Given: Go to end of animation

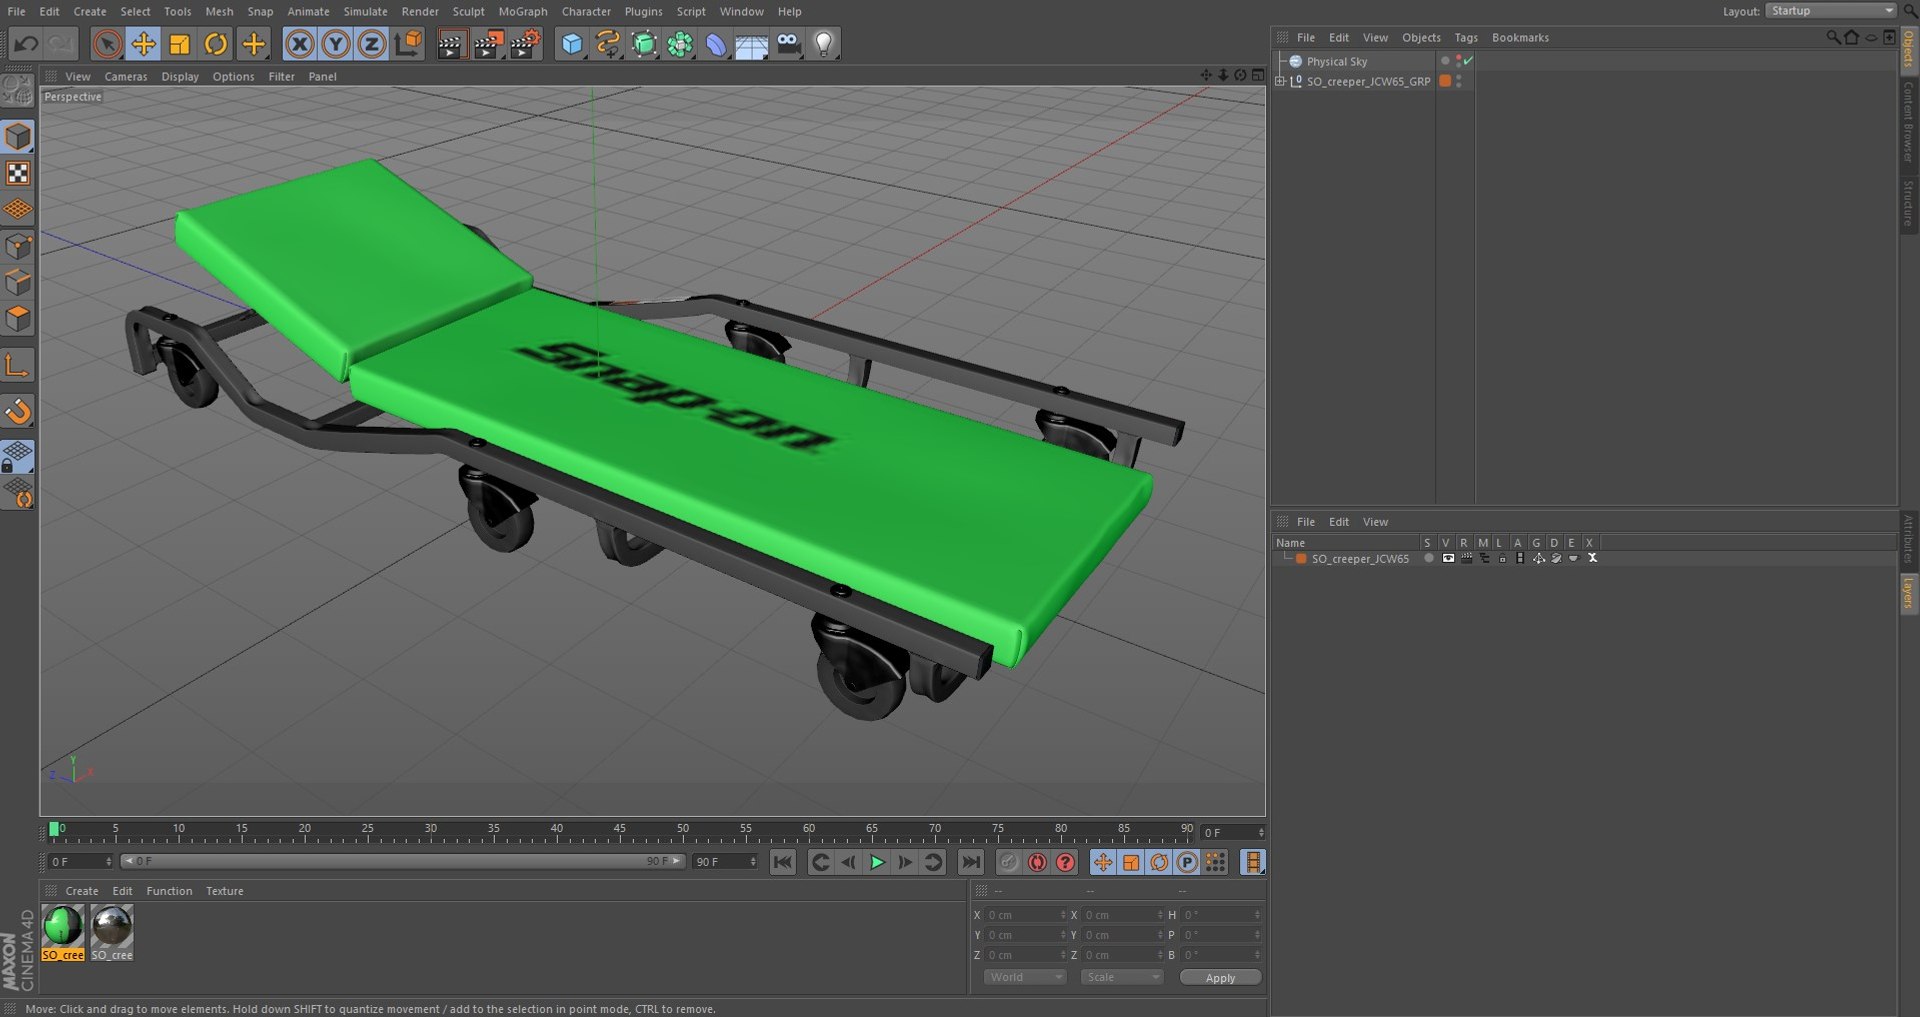Looking at the screenshot, I should (970, 862).
